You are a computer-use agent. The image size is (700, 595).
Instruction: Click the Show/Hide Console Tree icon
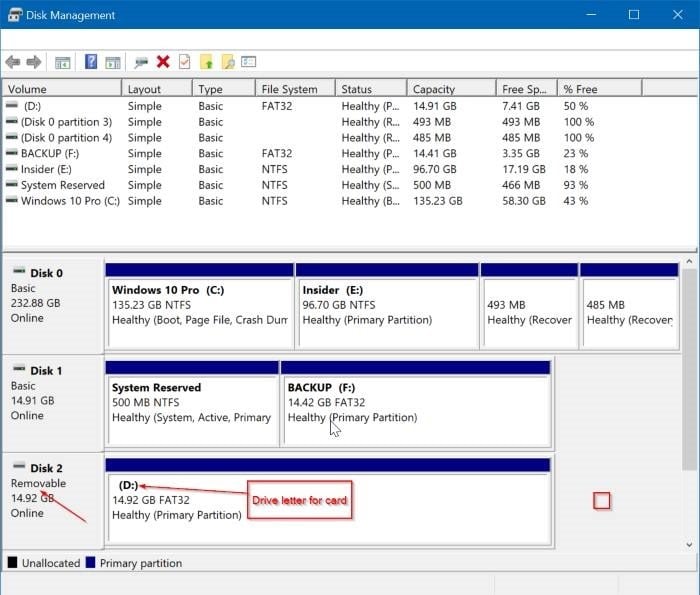pyautogui.click(x=62, y=62)
